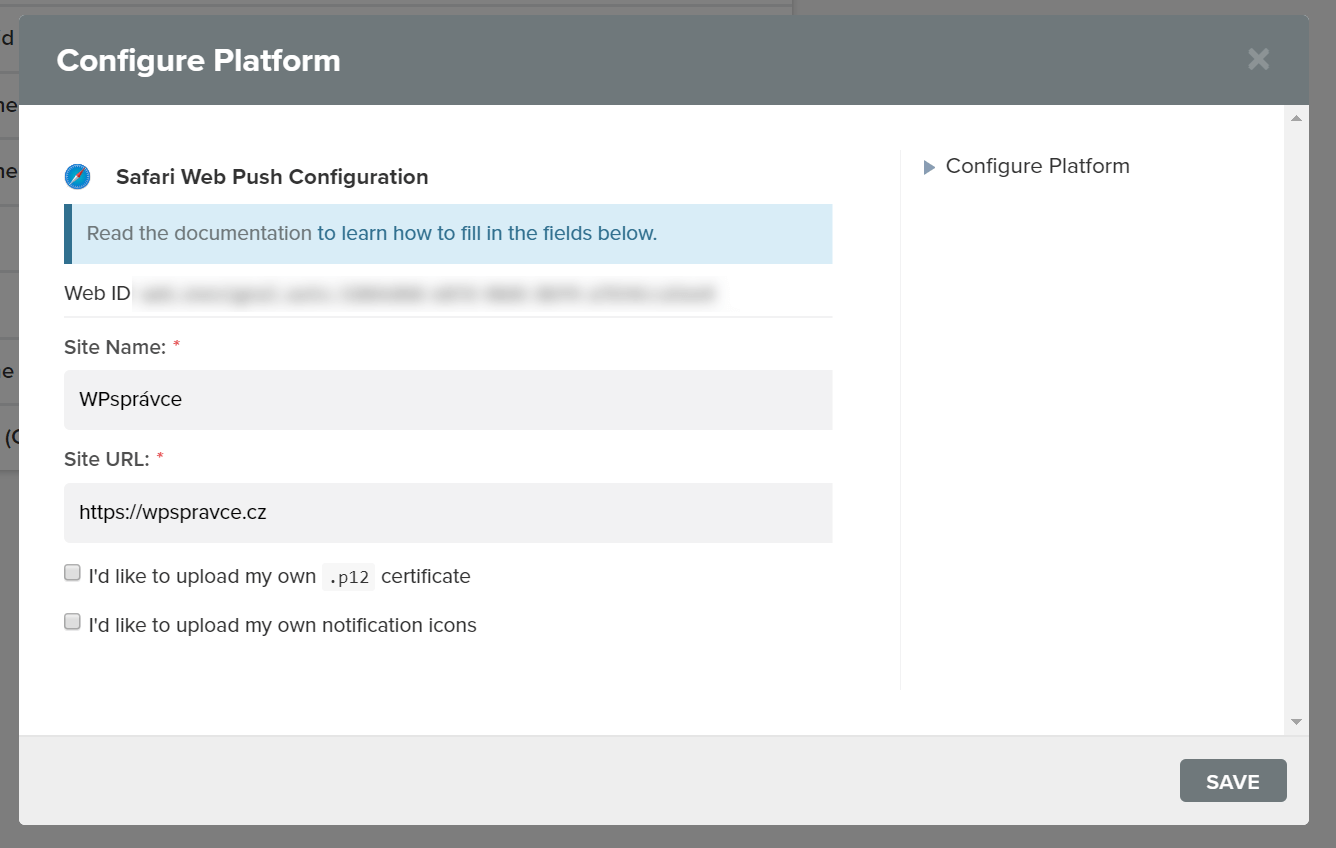Save the platform configuration

tap(1233, 781)
